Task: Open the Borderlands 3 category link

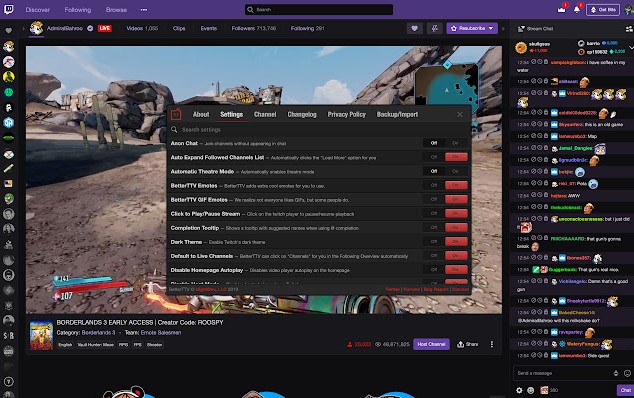Action: tap(98, 332)
